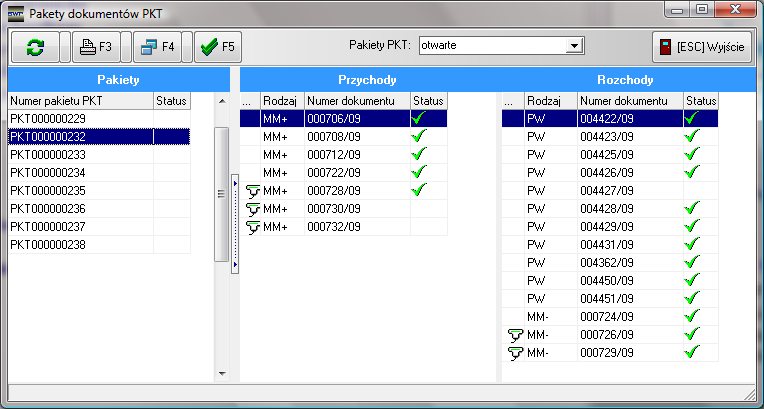The image size is (764, 409).
Task: Click Rodzaj column header in Przychody
Action: tap(281, 100)
